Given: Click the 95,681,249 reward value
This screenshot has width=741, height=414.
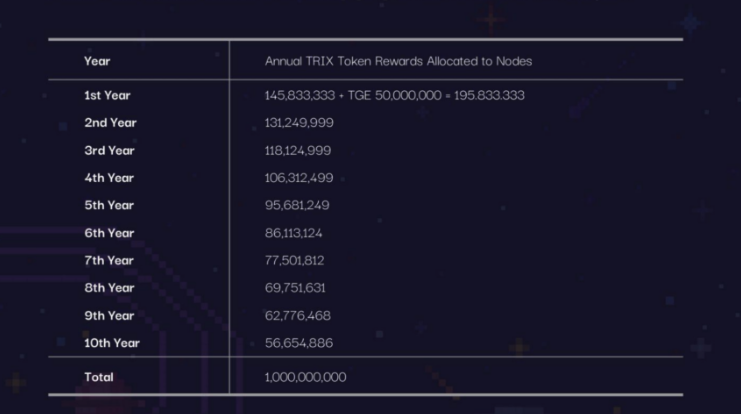Looking at the screenshot, I should click(297, 205).
